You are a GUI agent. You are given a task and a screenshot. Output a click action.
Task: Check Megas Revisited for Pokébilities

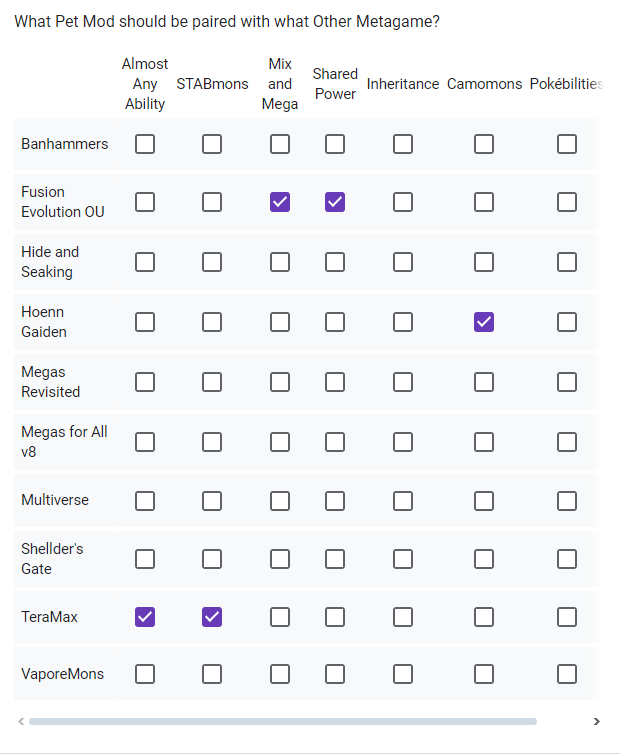[567, 382]
